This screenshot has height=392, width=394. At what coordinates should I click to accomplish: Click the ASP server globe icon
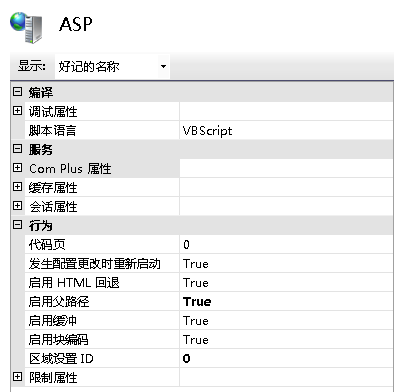point(26,28)
